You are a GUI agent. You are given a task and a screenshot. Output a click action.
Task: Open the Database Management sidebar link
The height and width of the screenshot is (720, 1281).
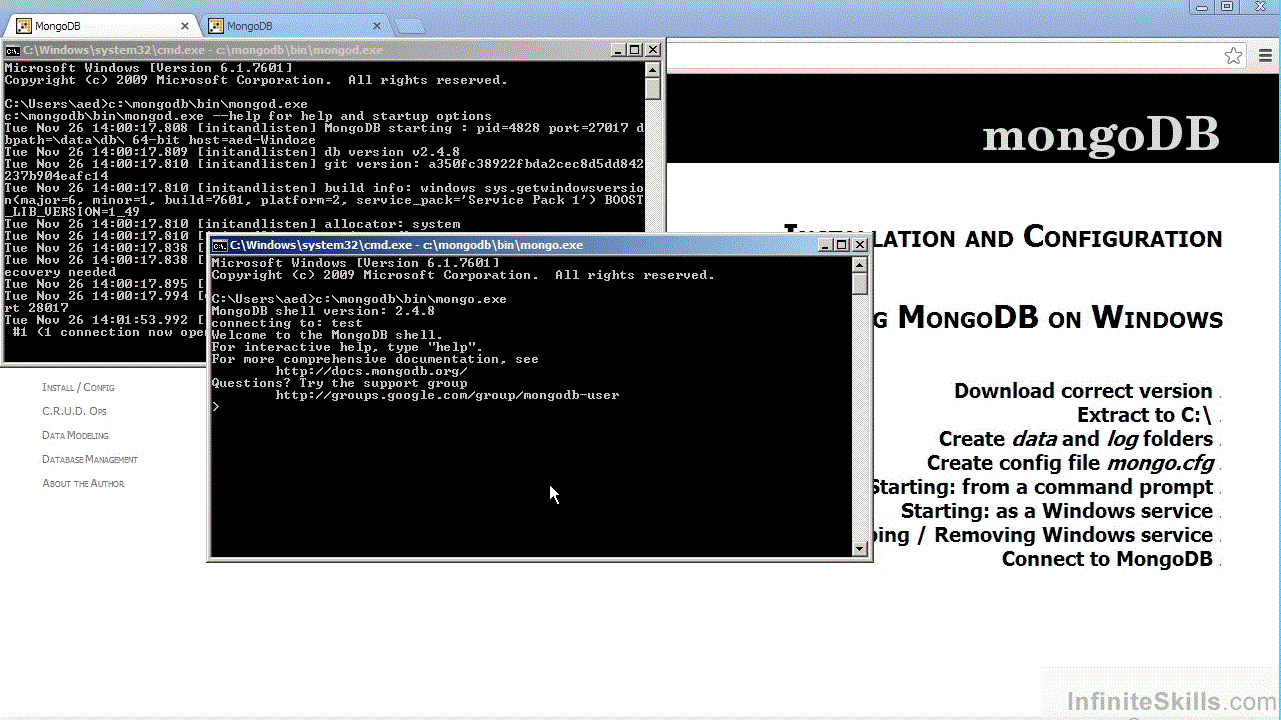(90, 459)
